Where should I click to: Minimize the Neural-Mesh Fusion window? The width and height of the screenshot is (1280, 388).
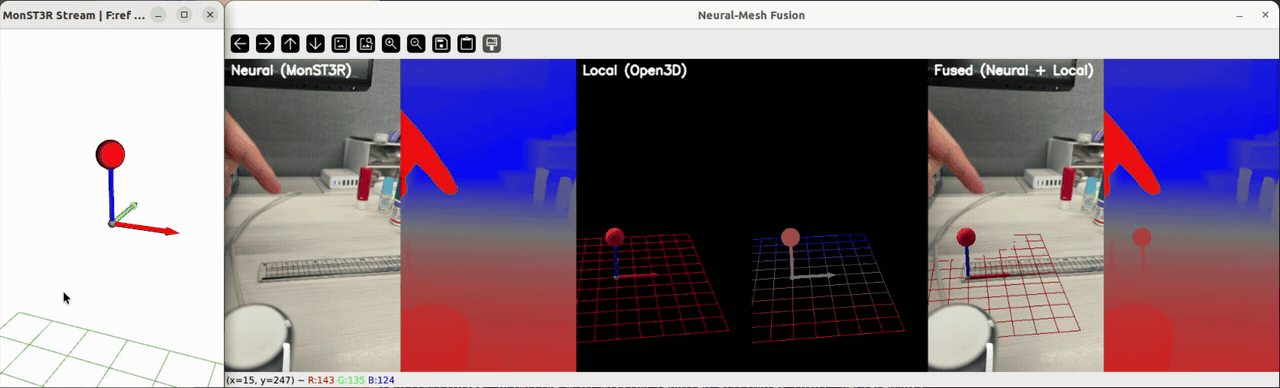1239,15
